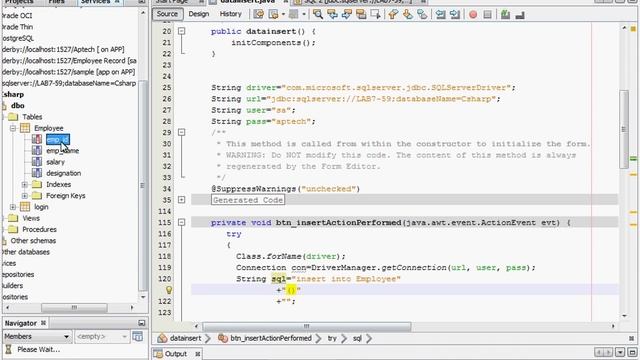Open the <empty> combo box in Navigator
The width and height of the screenshot is (640, 360).
click(x=102, y=336)
